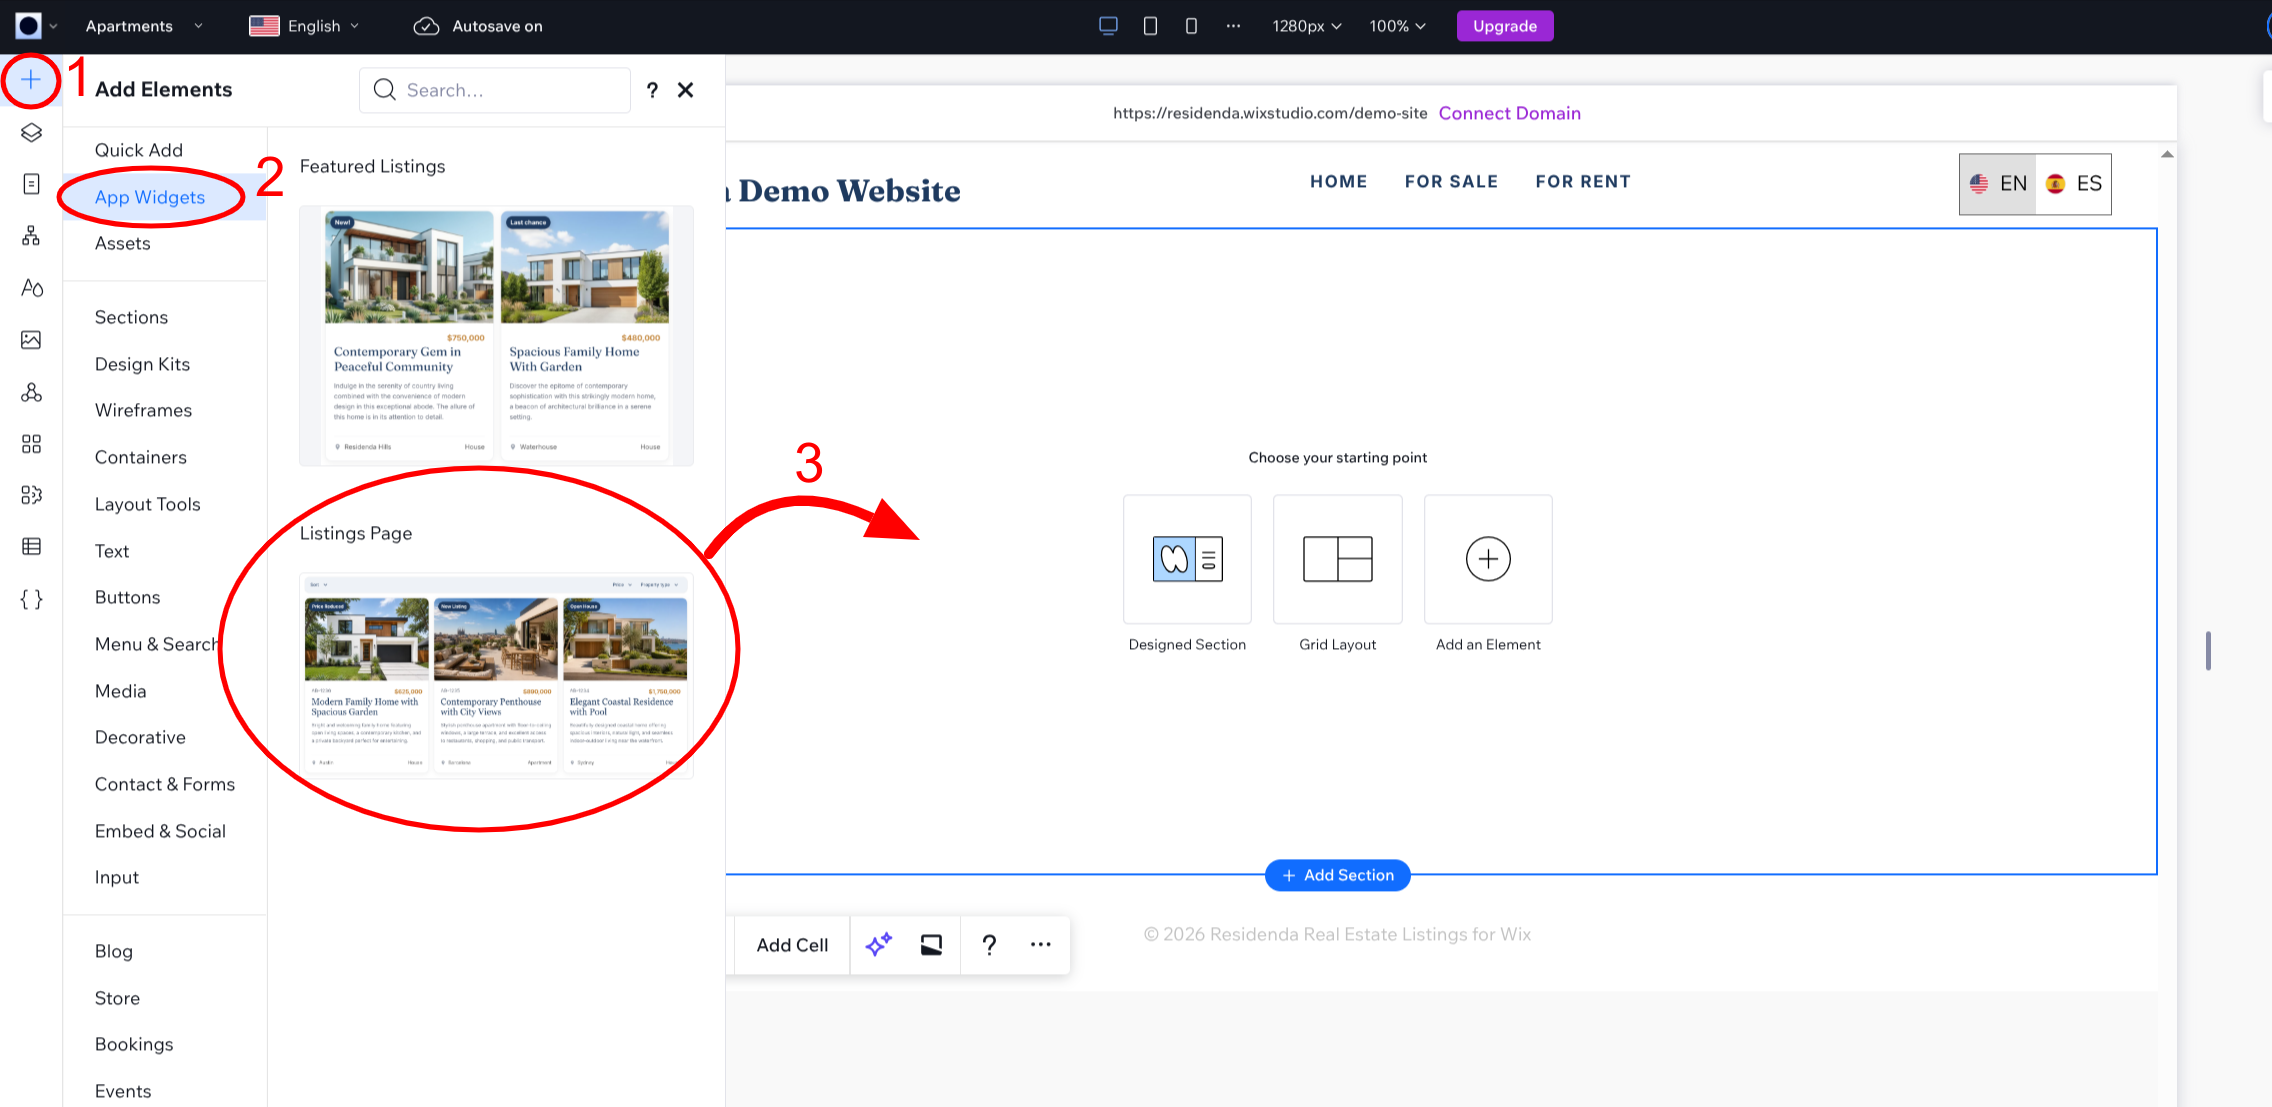Viewport: 2272px width, 1107px height.
Task: Open the integrations nodes icon in sidebar
Action: pos(31,392)
